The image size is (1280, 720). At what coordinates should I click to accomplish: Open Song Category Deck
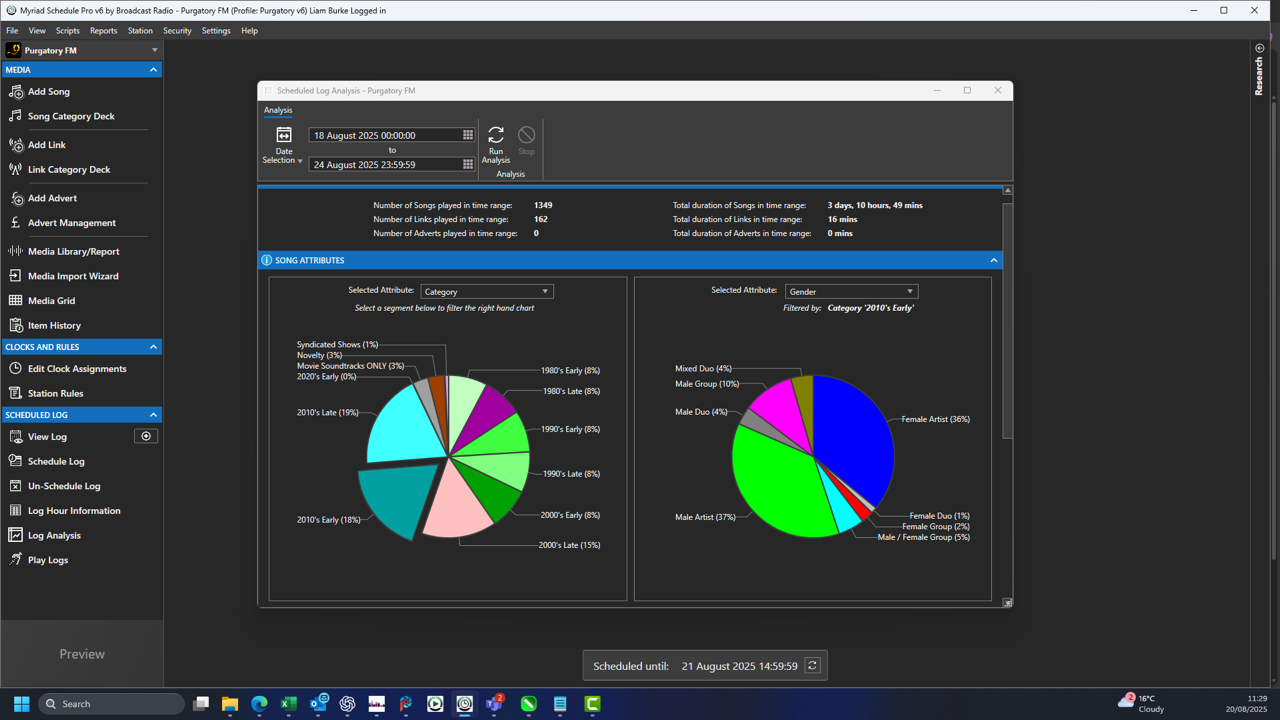point(70,116)
